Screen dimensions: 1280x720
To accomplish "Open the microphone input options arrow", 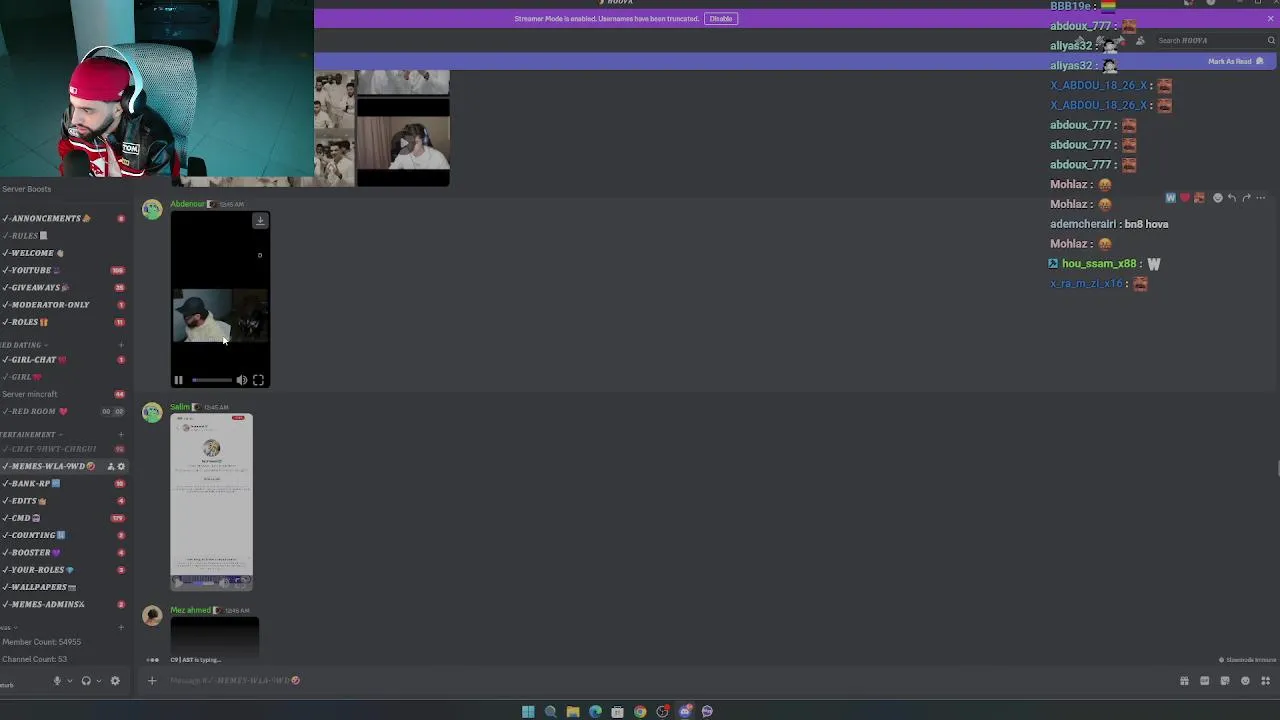I will 69,681.
